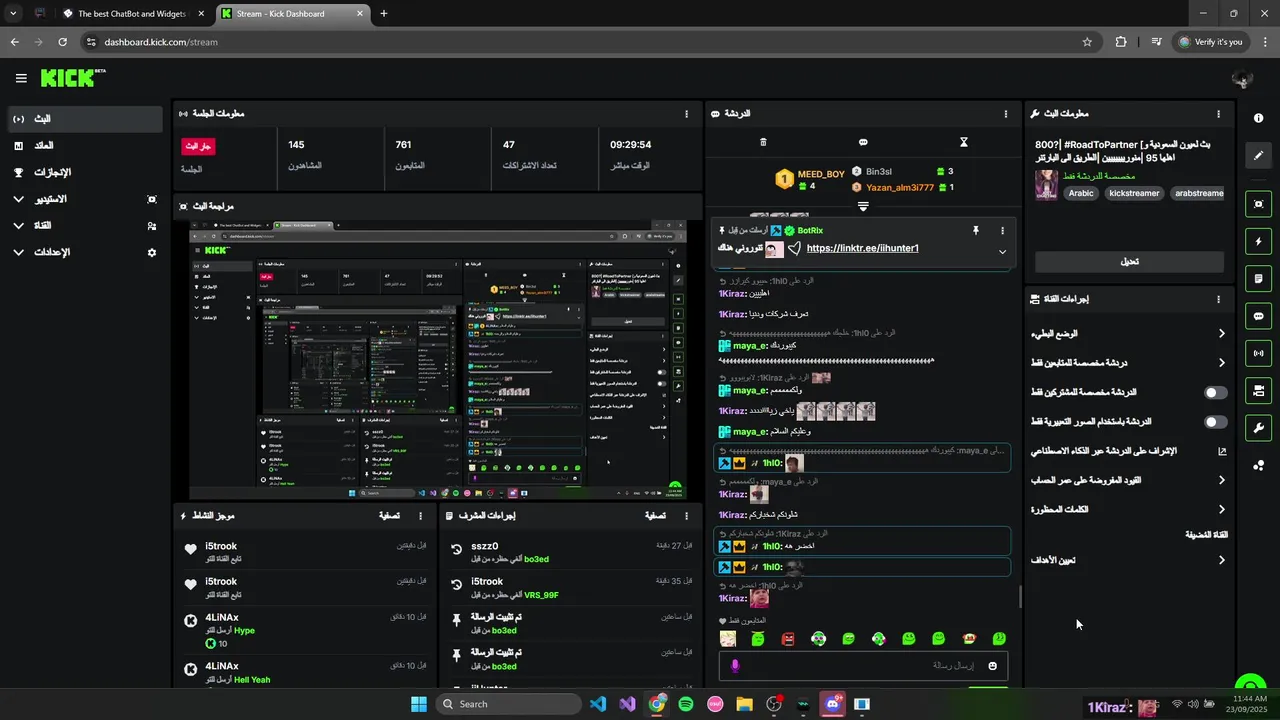This screenshot has height=720, width=1280.
Task: Expand banned words chevron
Action: [1221, 509]
